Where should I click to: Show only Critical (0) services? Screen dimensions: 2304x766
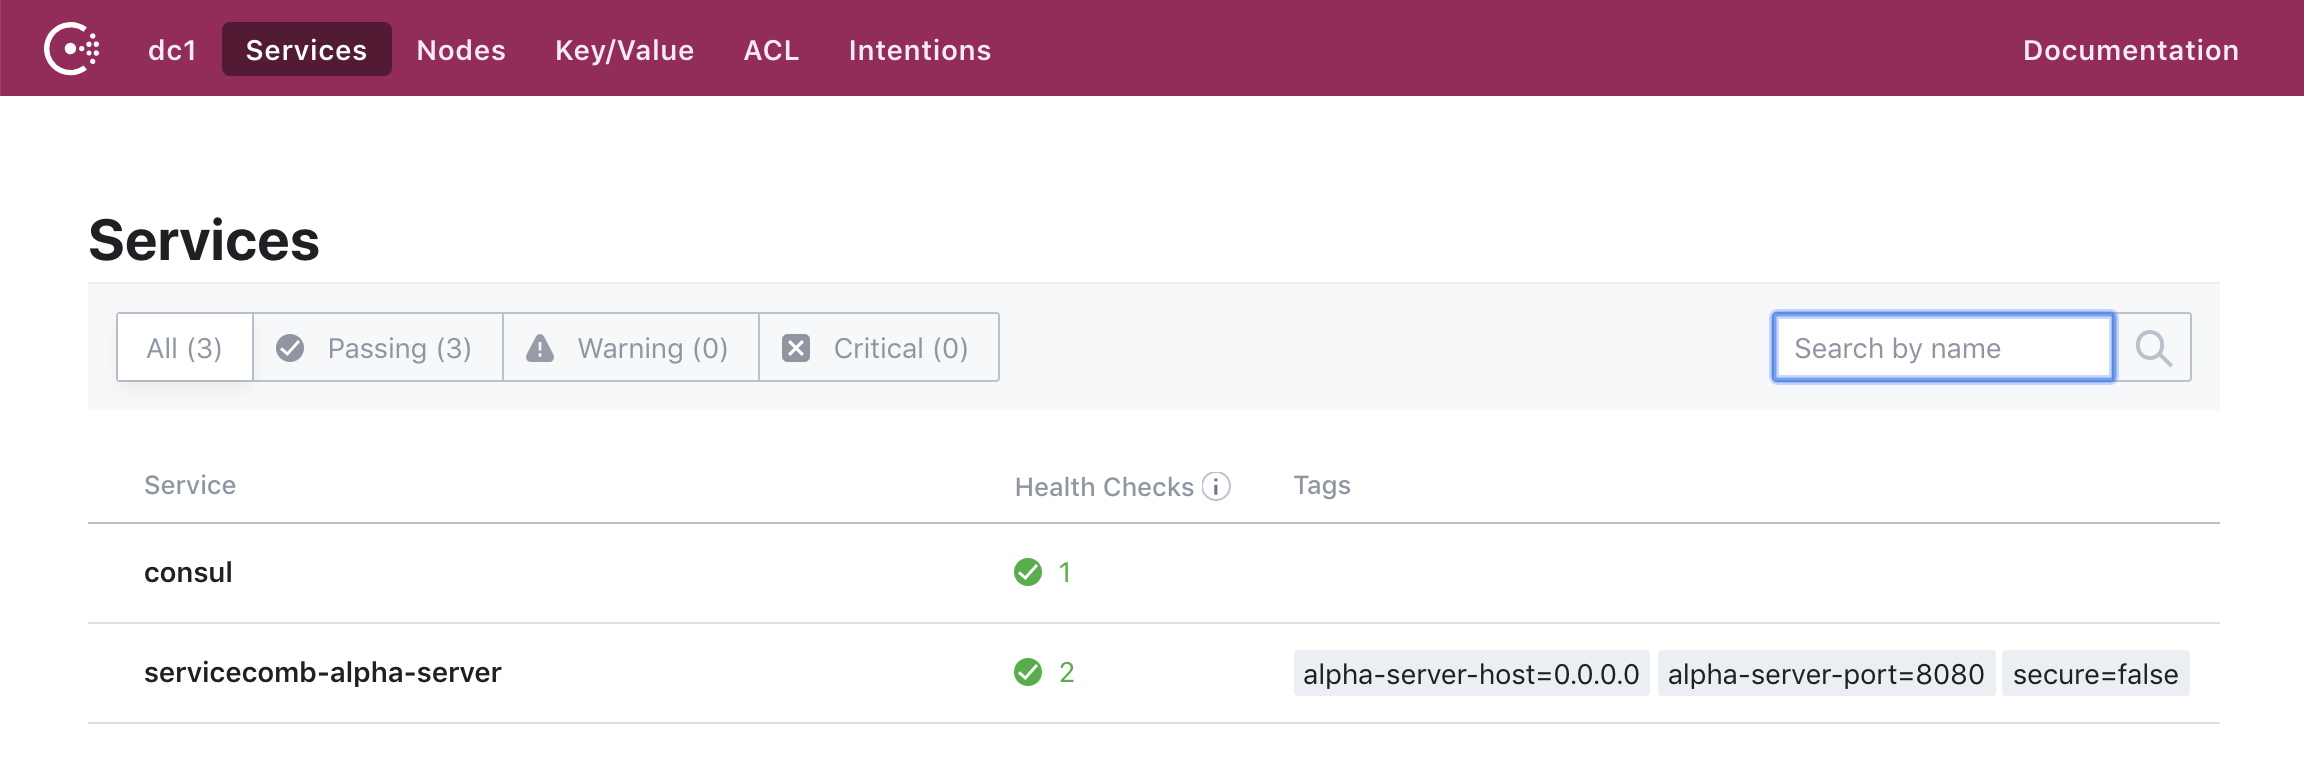(878, 348)
